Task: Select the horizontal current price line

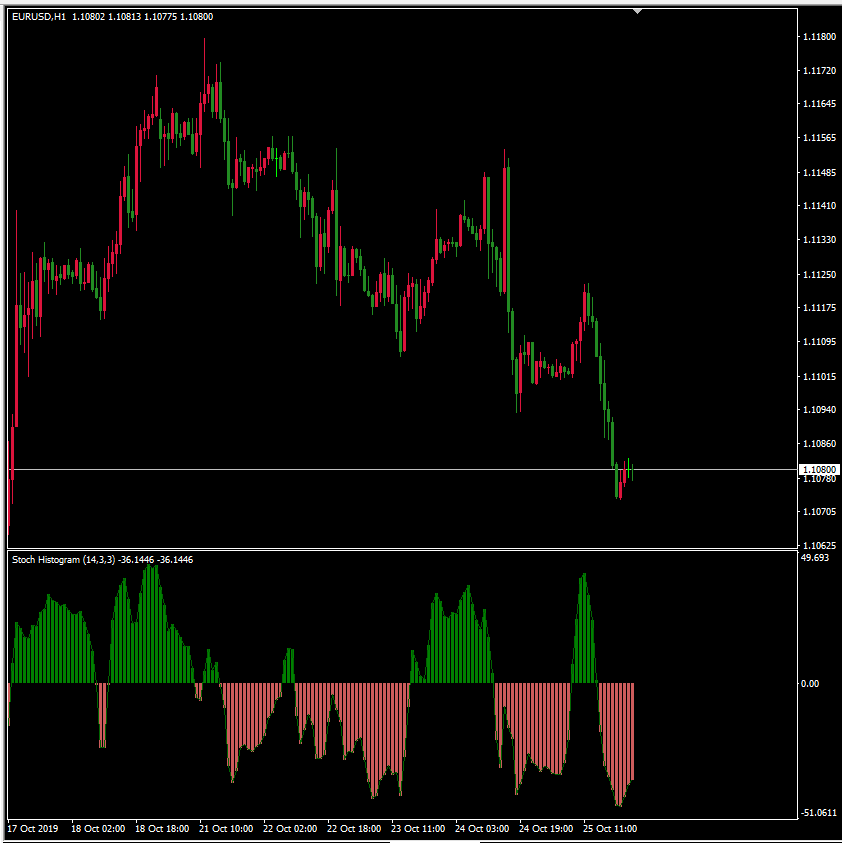Action: (300, 469)
